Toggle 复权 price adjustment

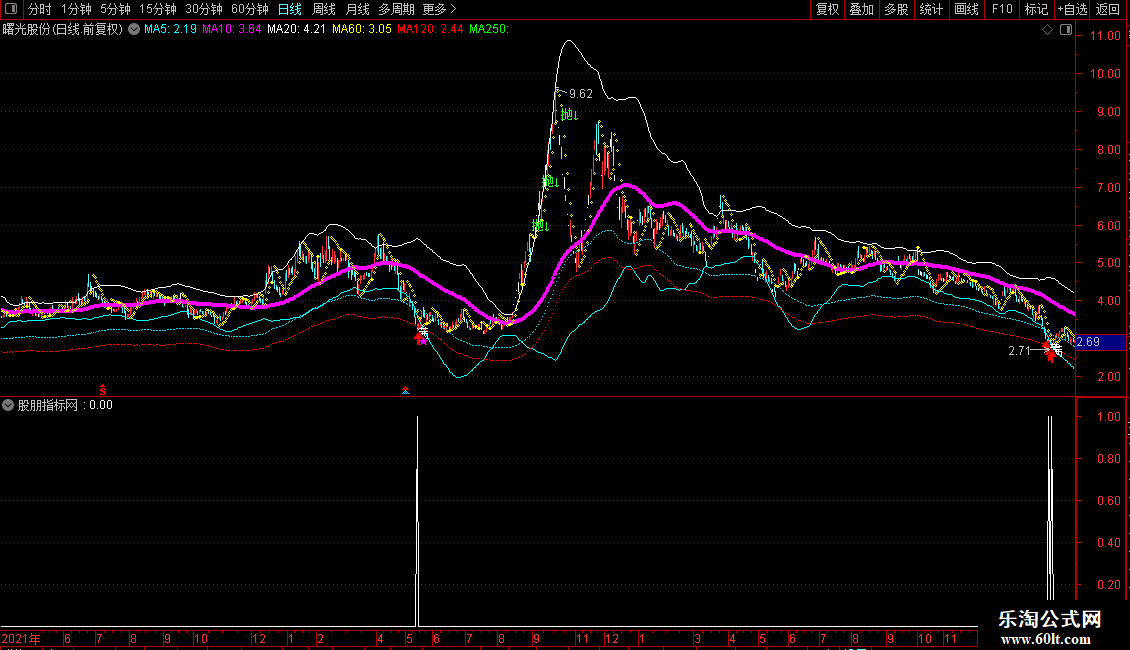click(x=827, y=9)
